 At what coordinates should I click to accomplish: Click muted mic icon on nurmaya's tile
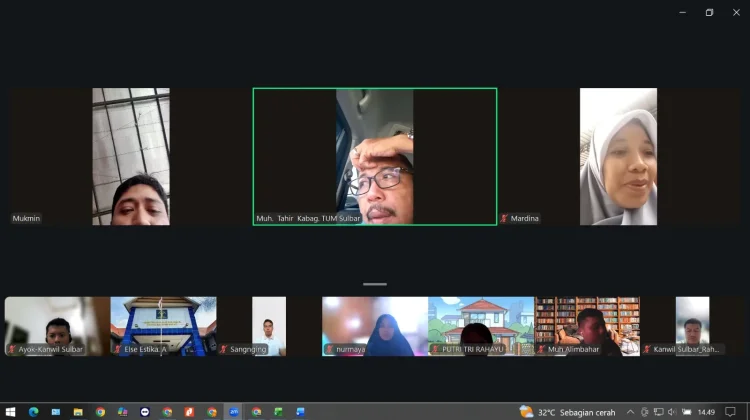330,349
